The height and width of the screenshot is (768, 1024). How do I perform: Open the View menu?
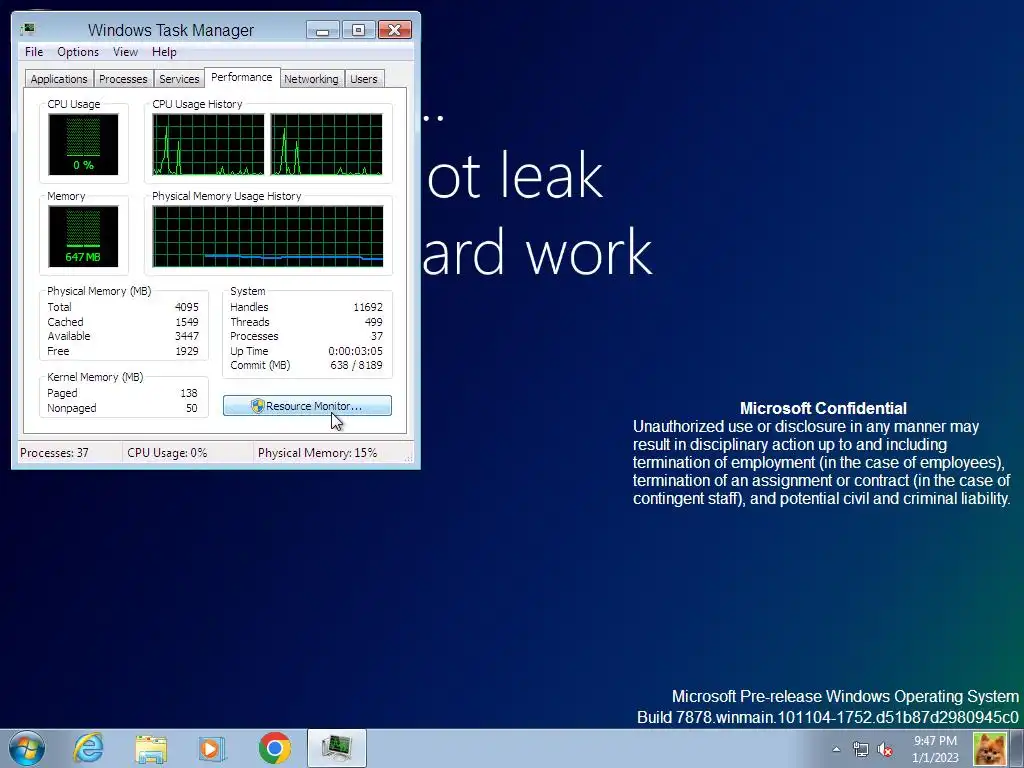coord(125,52)
